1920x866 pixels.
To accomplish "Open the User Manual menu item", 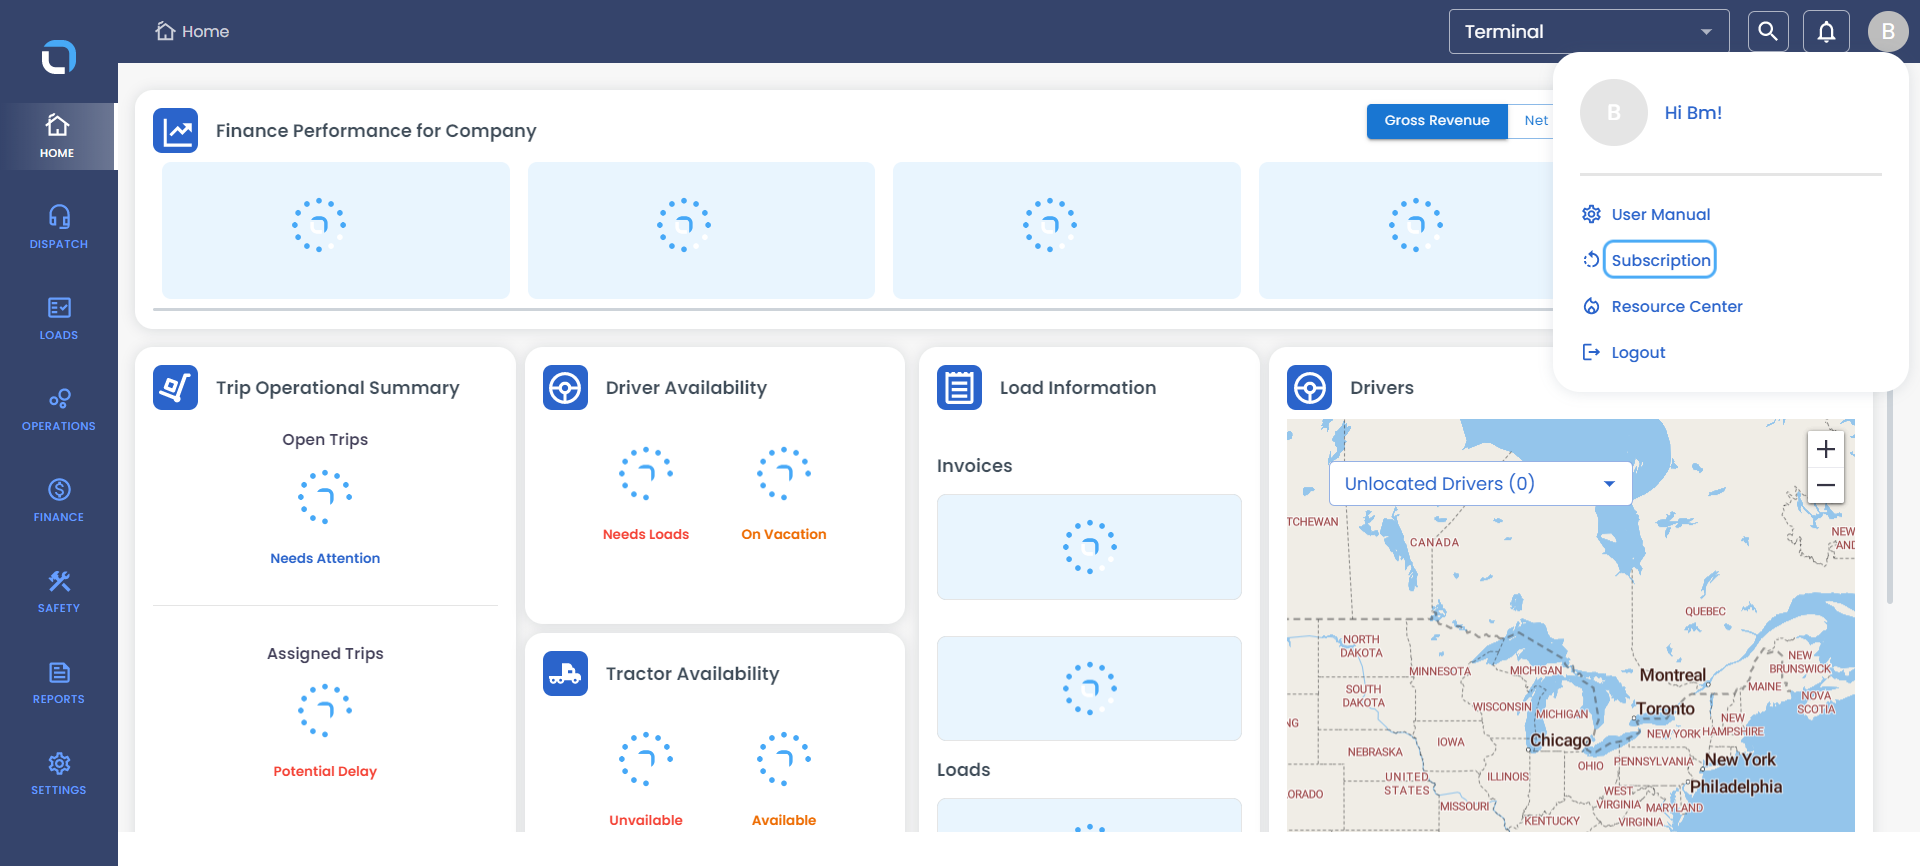I will click(1661, 214).
